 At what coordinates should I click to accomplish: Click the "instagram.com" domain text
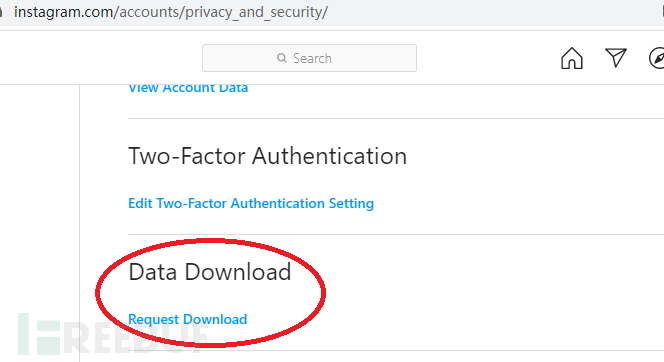pos(63,12)
